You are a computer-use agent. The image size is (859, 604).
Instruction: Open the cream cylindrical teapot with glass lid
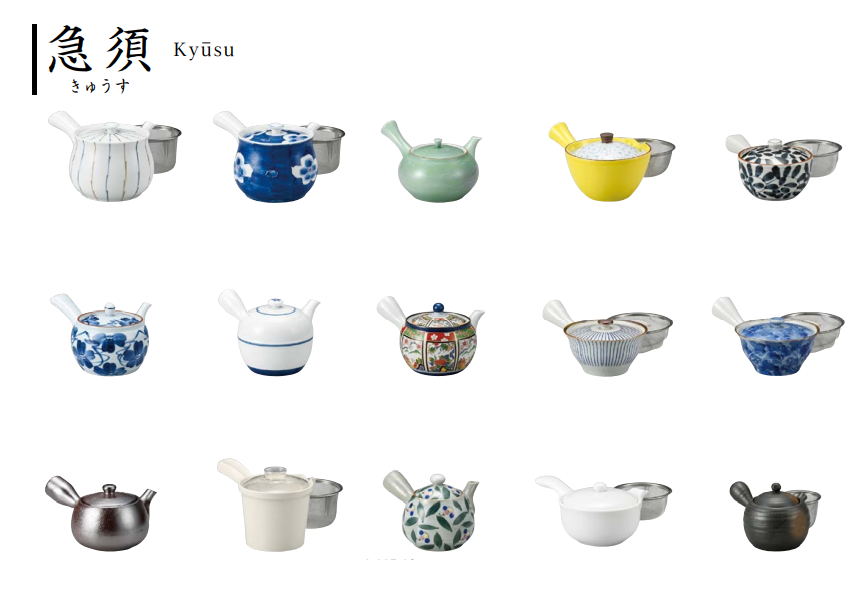pyautogui.click(x=279, y=504)
